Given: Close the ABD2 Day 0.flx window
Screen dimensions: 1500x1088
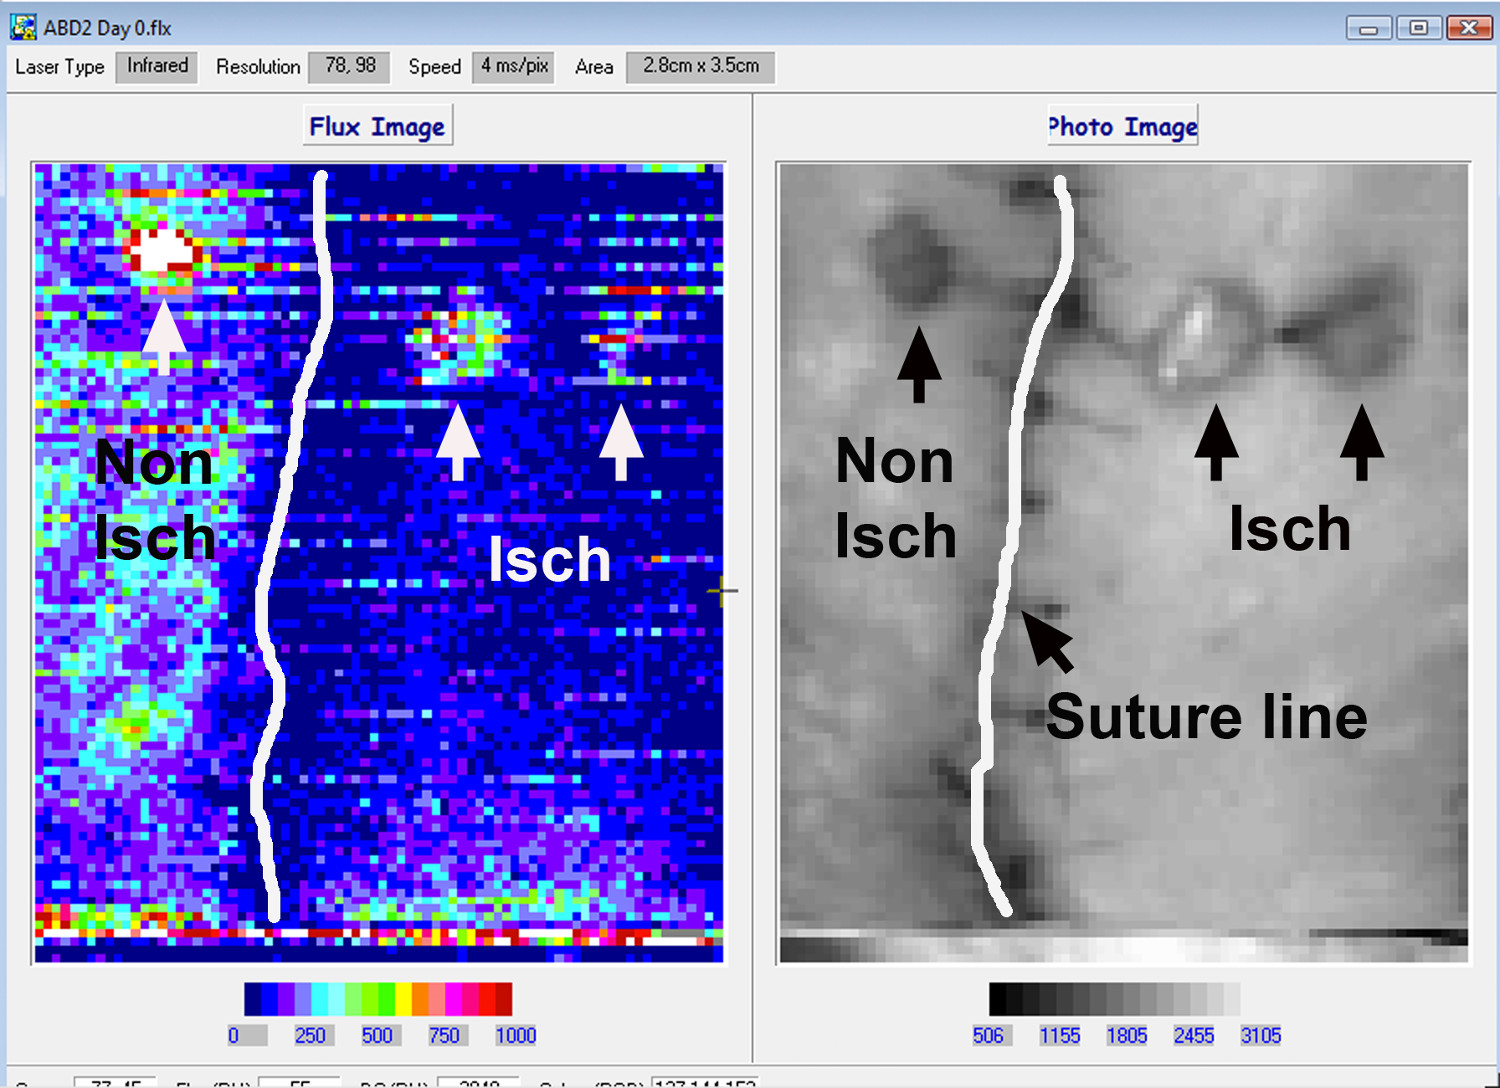Looking at the screenshot, I should [x=1469, y=28].
